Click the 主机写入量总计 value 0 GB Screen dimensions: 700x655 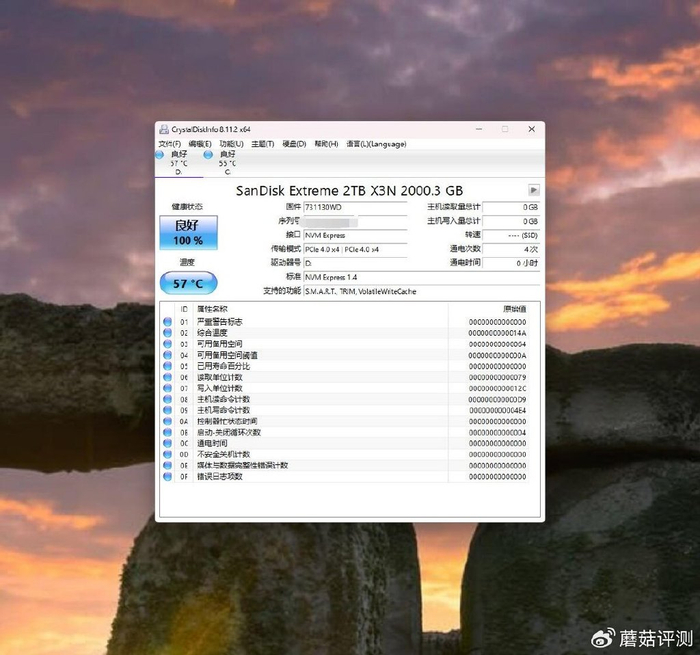click(x=511, y=221)
